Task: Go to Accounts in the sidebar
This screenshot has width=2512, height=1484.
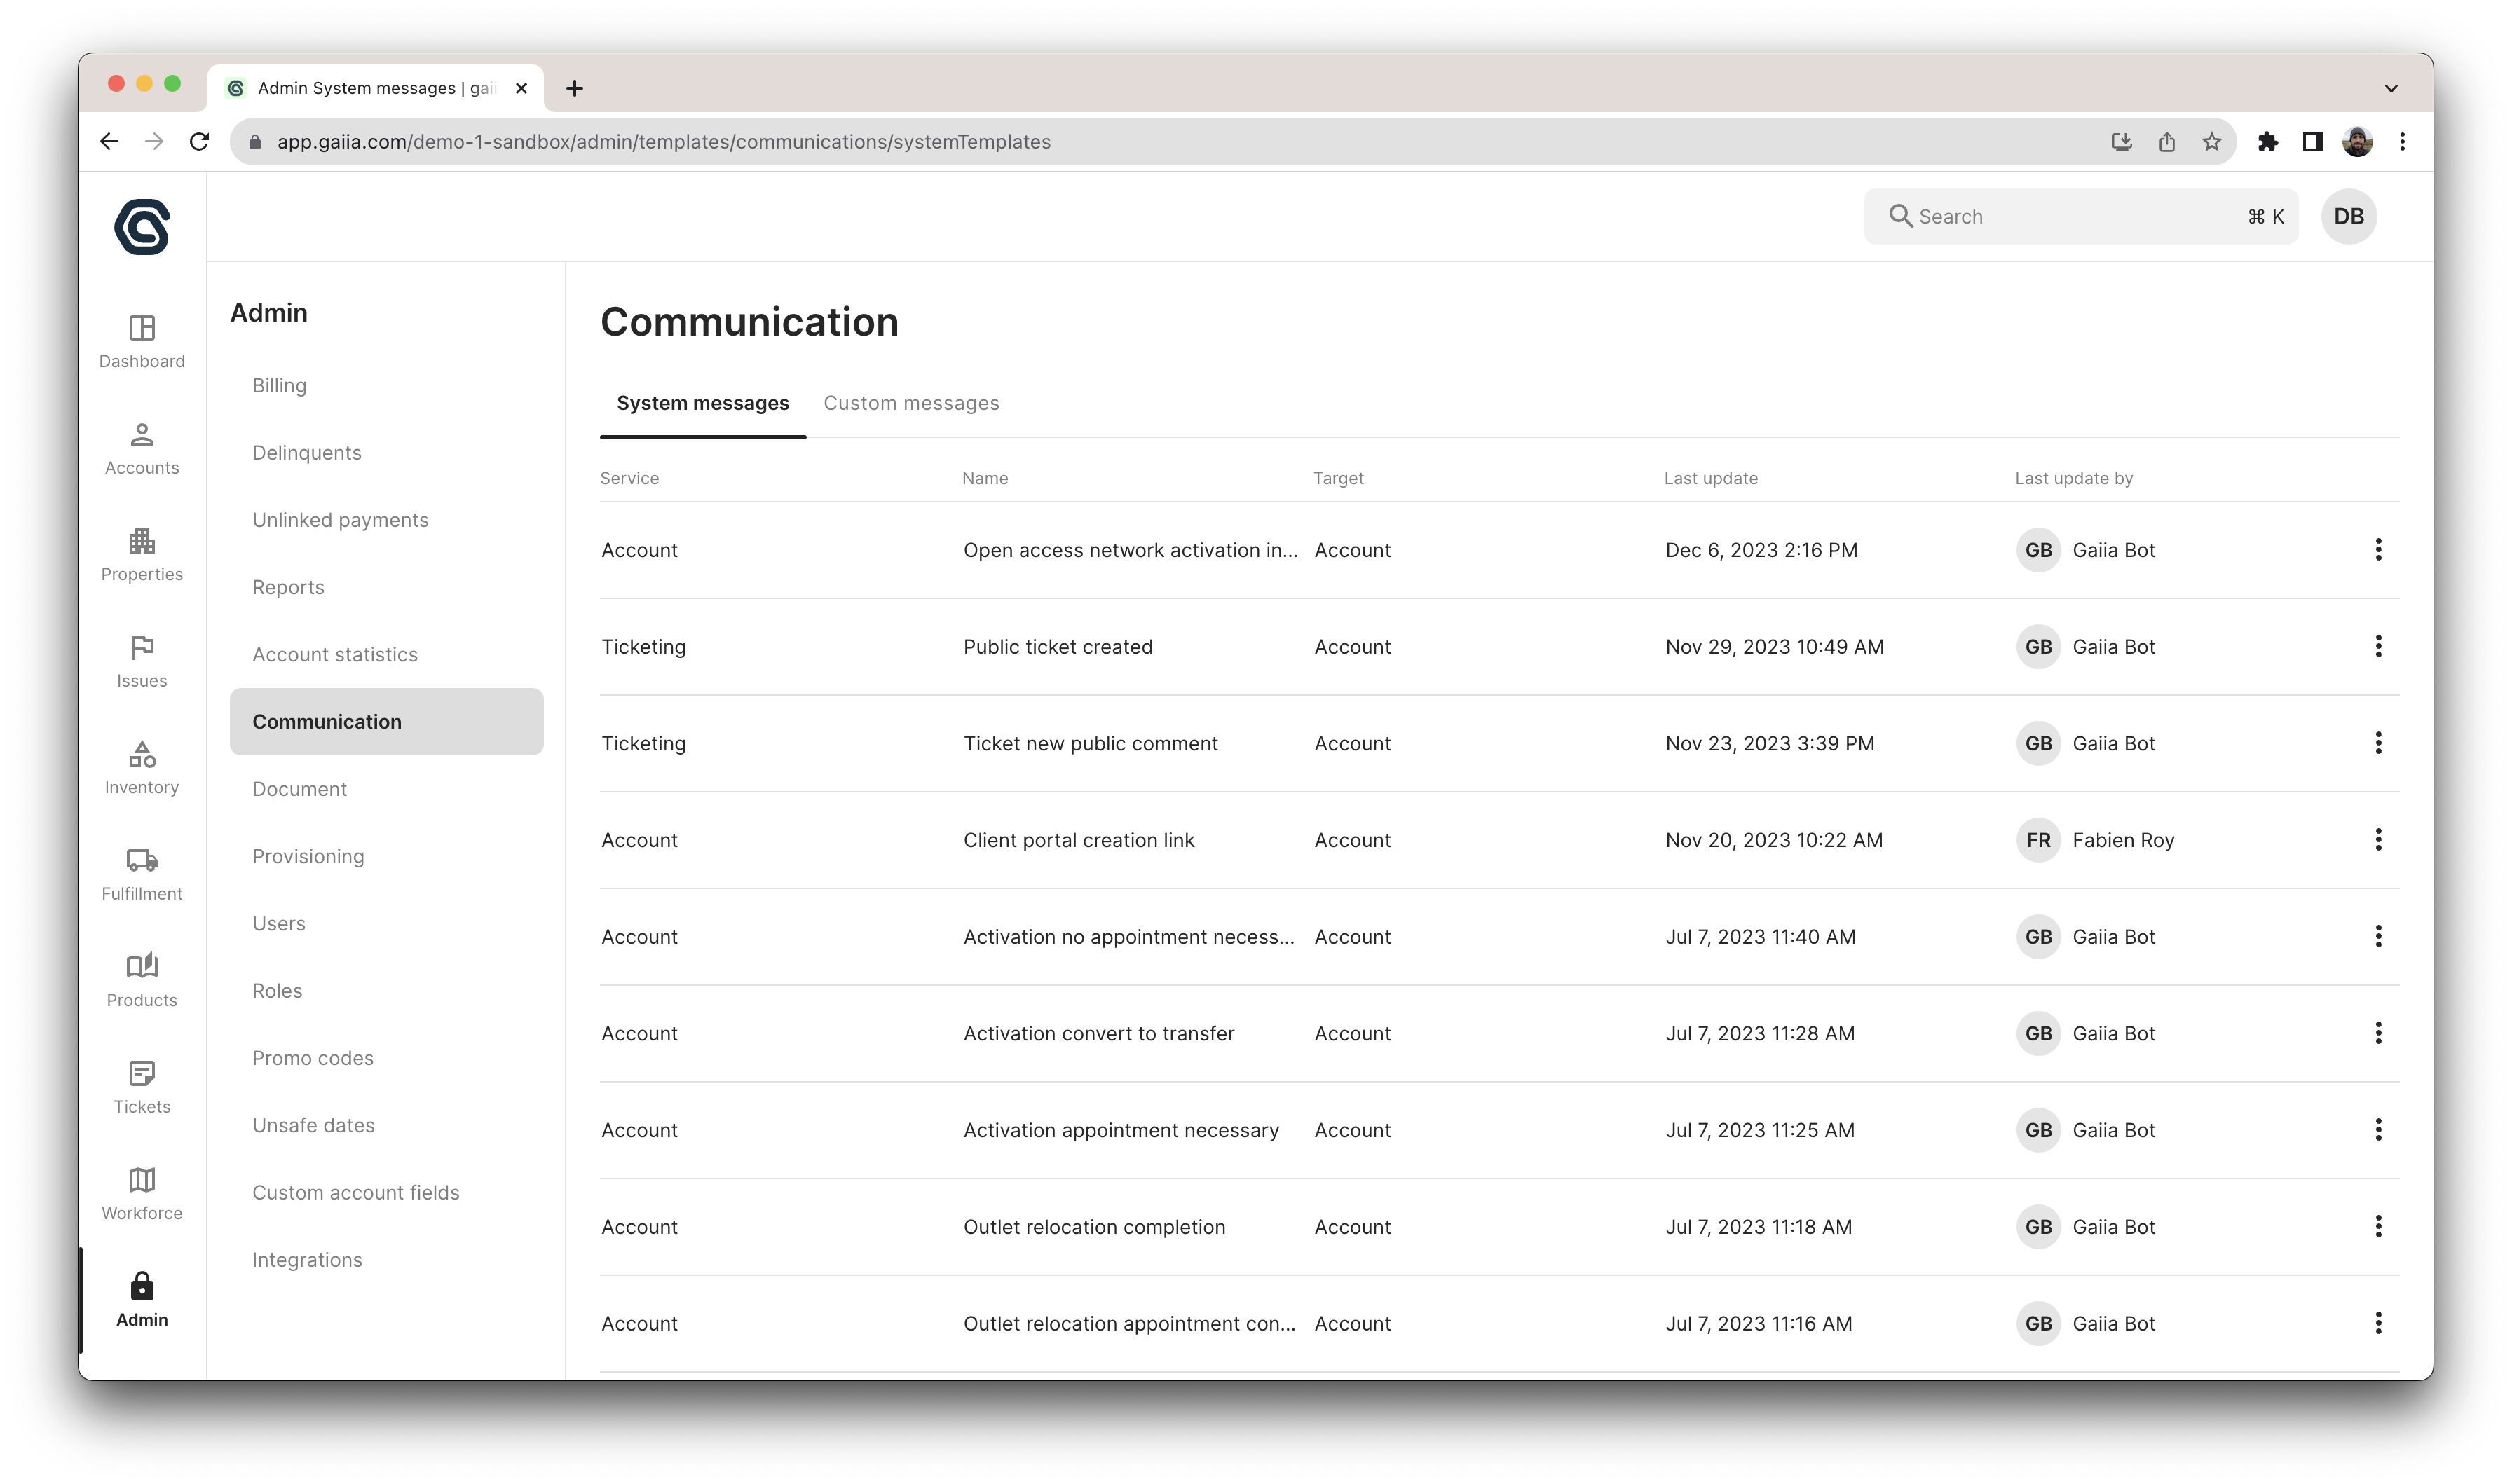Action: tap(142, 448)
